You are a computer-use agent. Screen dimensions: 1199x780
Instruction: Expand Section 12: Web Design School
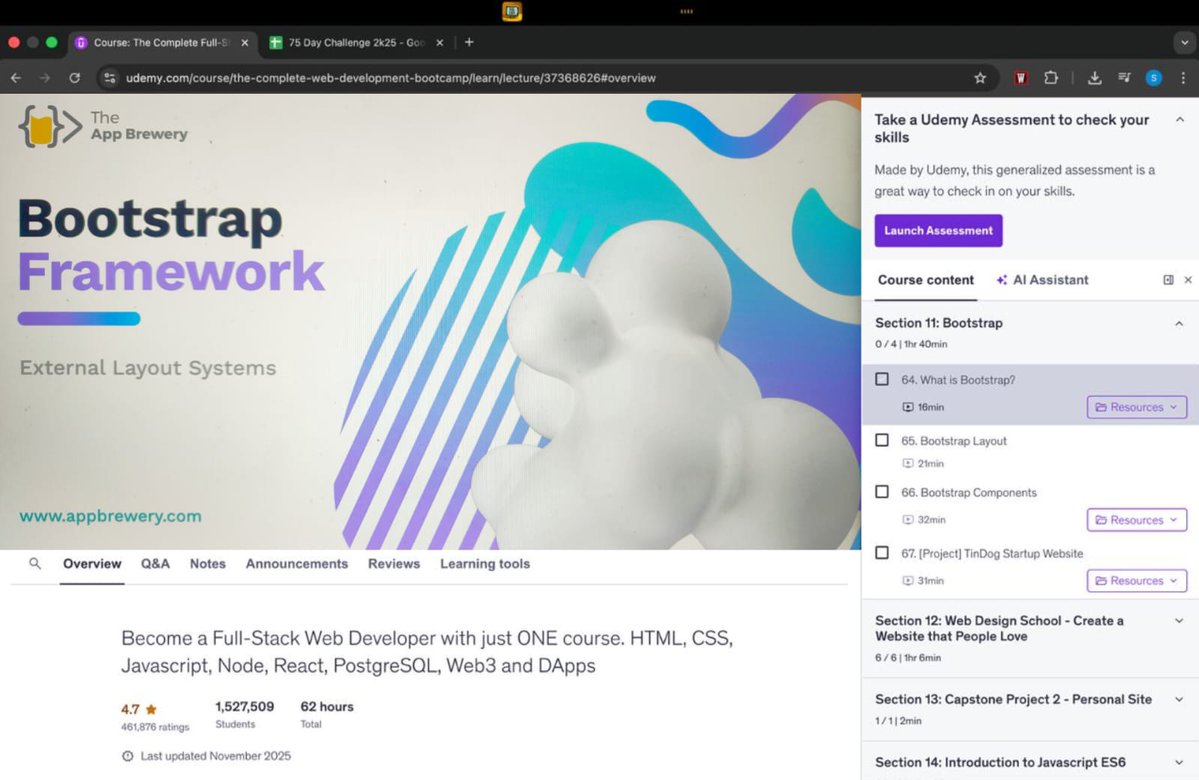pyautogui.click(x=1179, y=621)
